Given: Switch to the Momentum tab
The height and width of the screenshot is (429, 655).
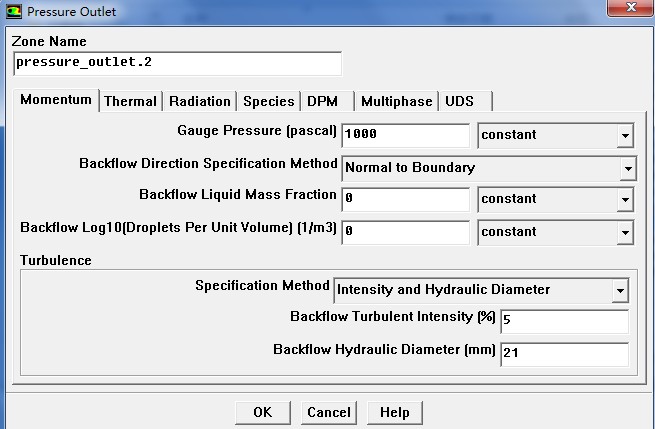Looking at the screenshot, I should tap(55, 100).
